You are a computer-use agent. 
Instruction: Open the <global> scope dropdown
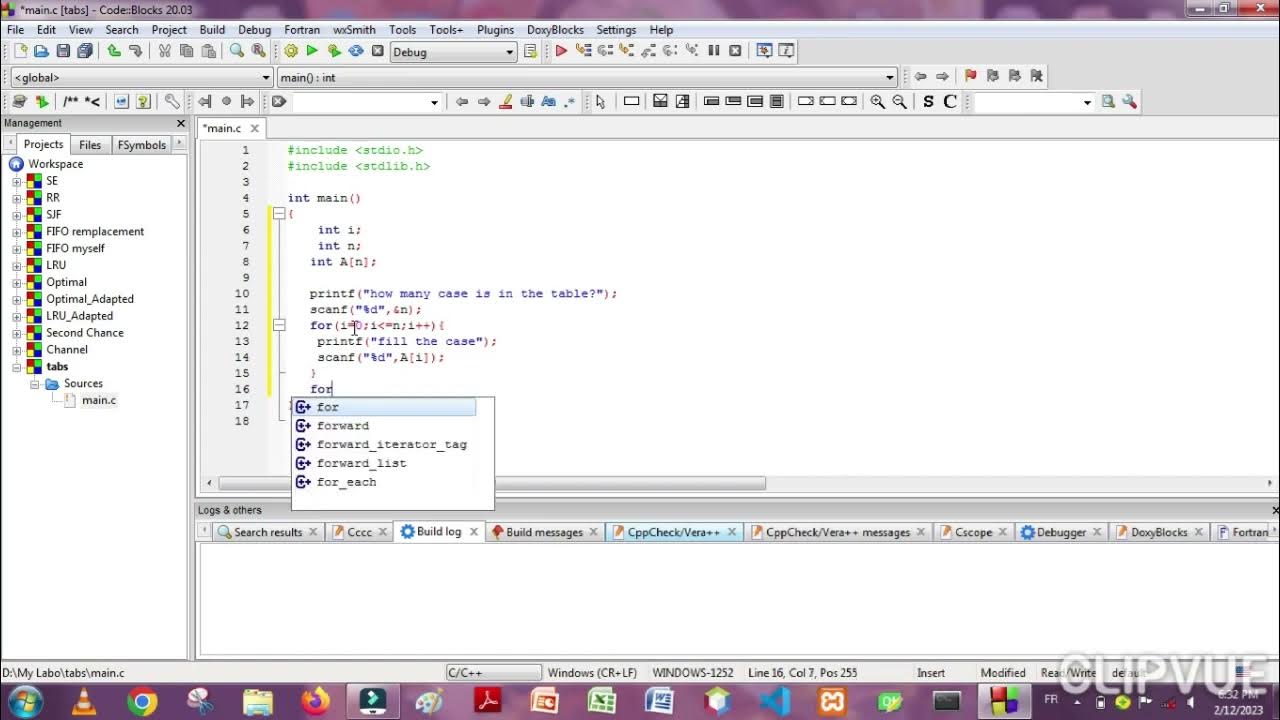[x=266, y=77]
